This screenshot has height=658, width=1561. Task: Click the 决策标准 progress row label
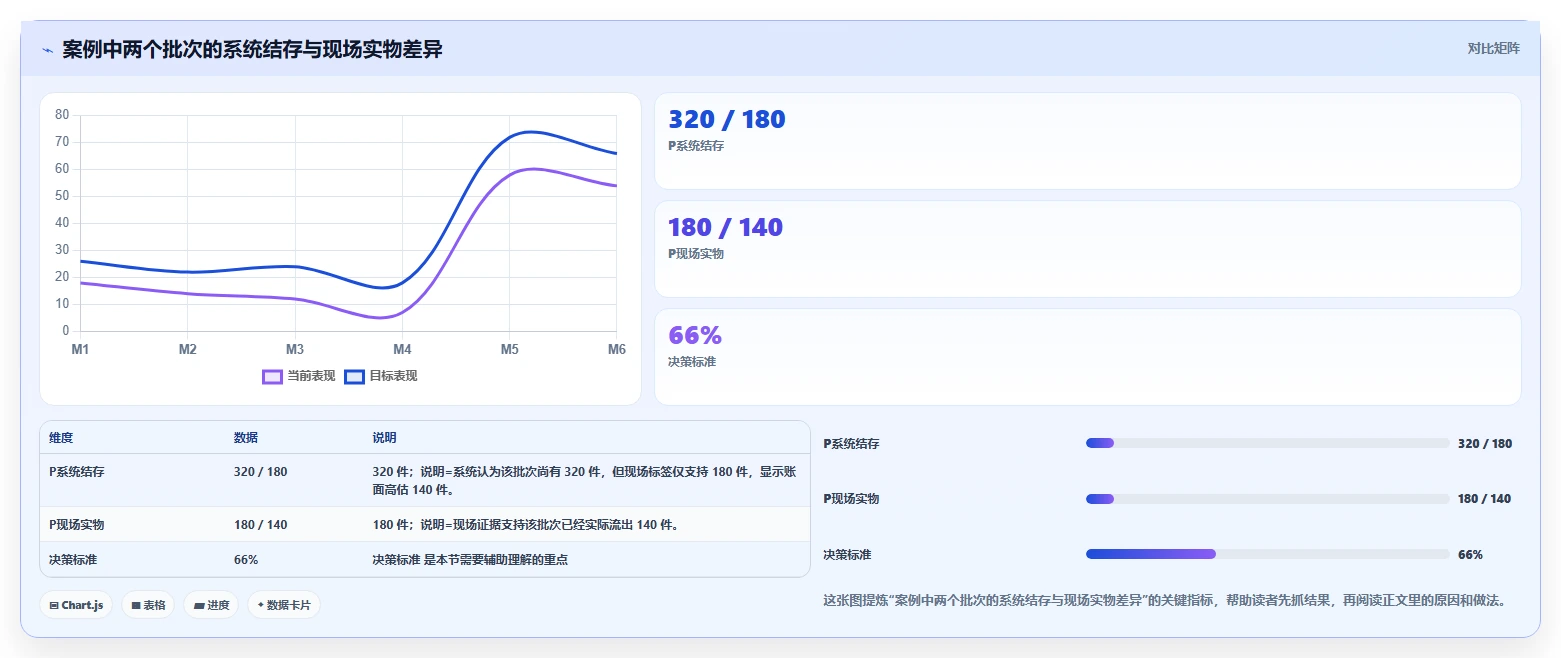point(847,555)
